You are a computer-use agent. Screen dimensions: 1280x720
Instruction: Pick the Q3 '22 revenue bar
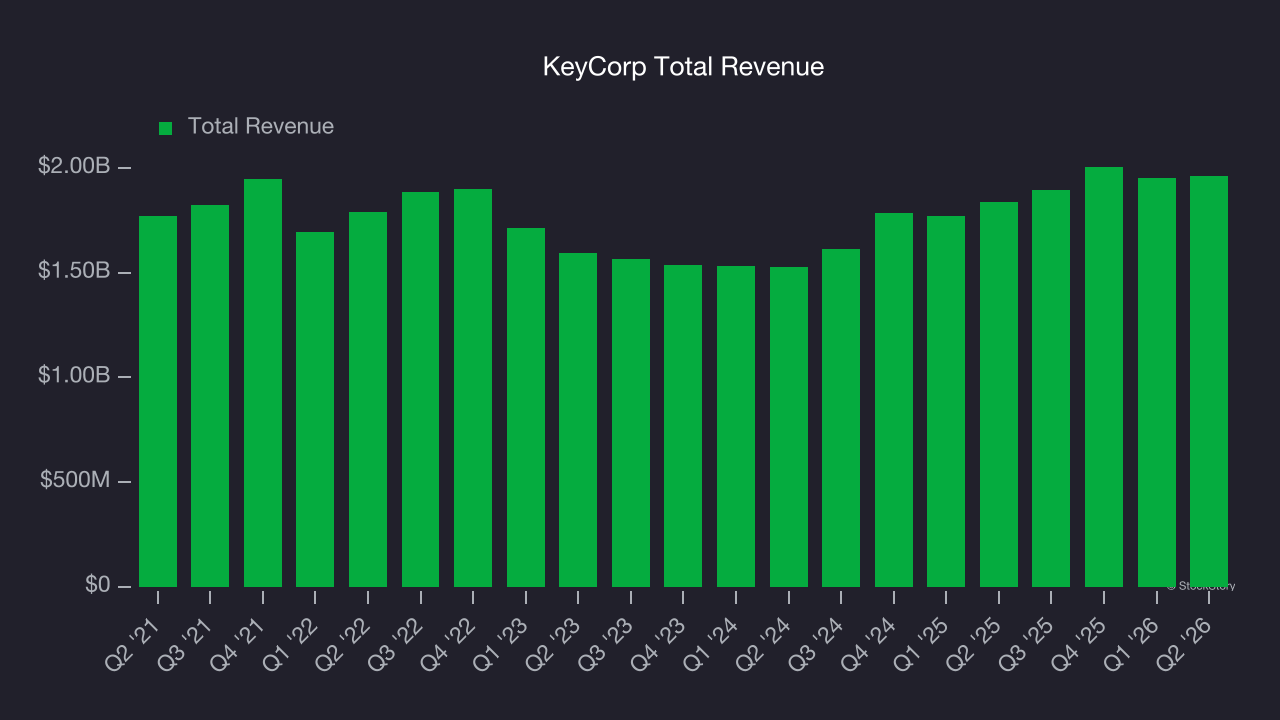click(x=420, y=390)
